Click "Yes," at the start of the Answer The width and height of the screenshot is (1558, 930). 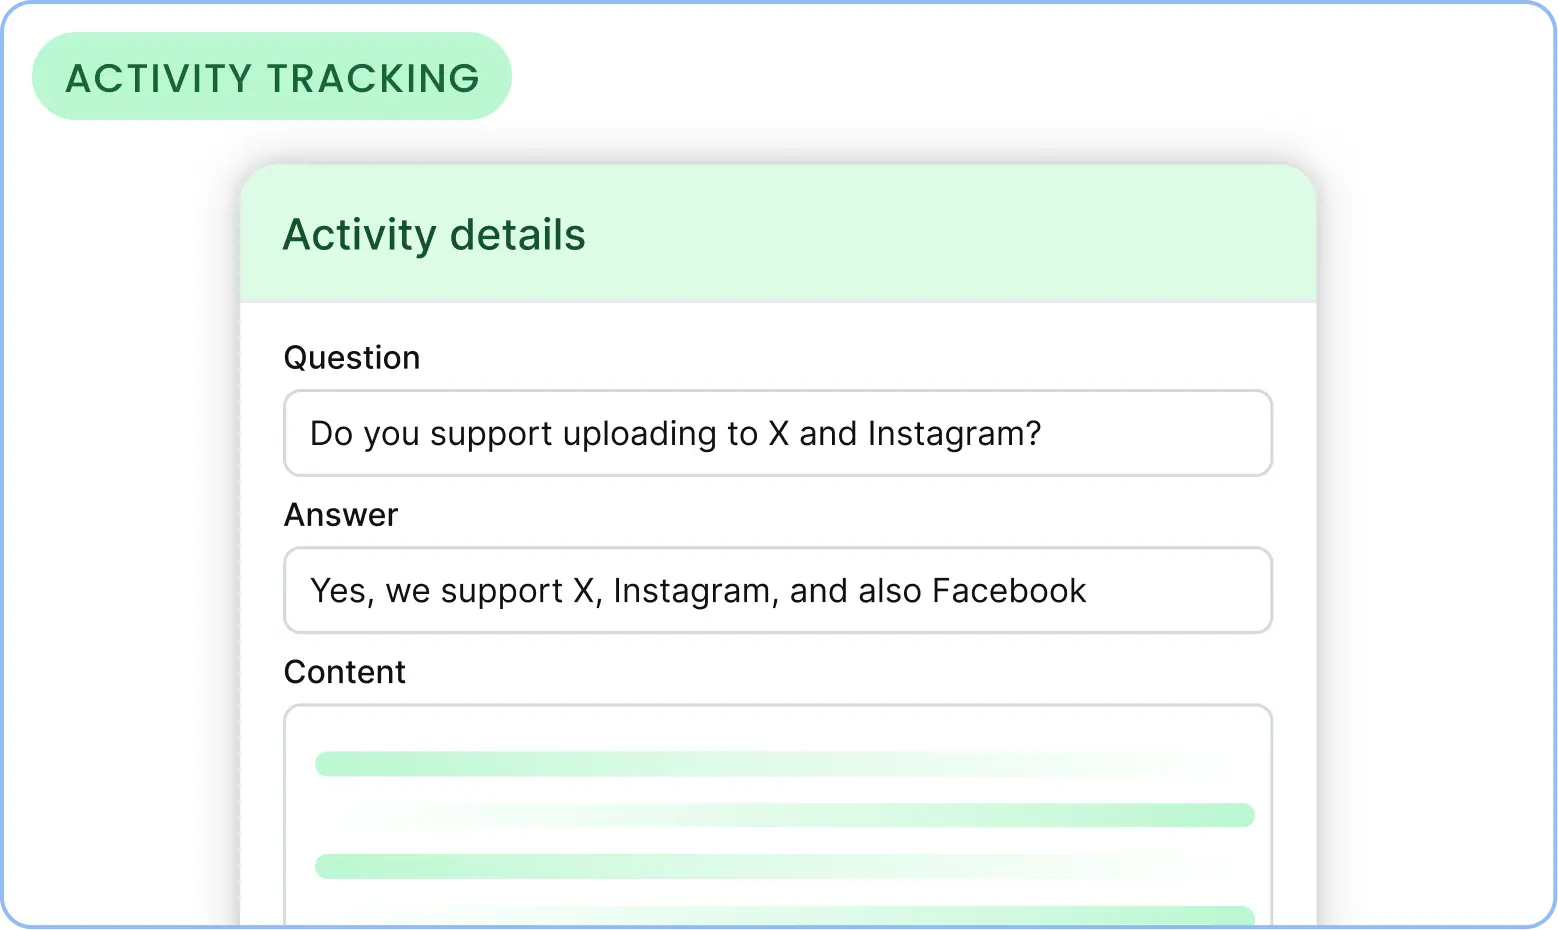tap(342, 590)
